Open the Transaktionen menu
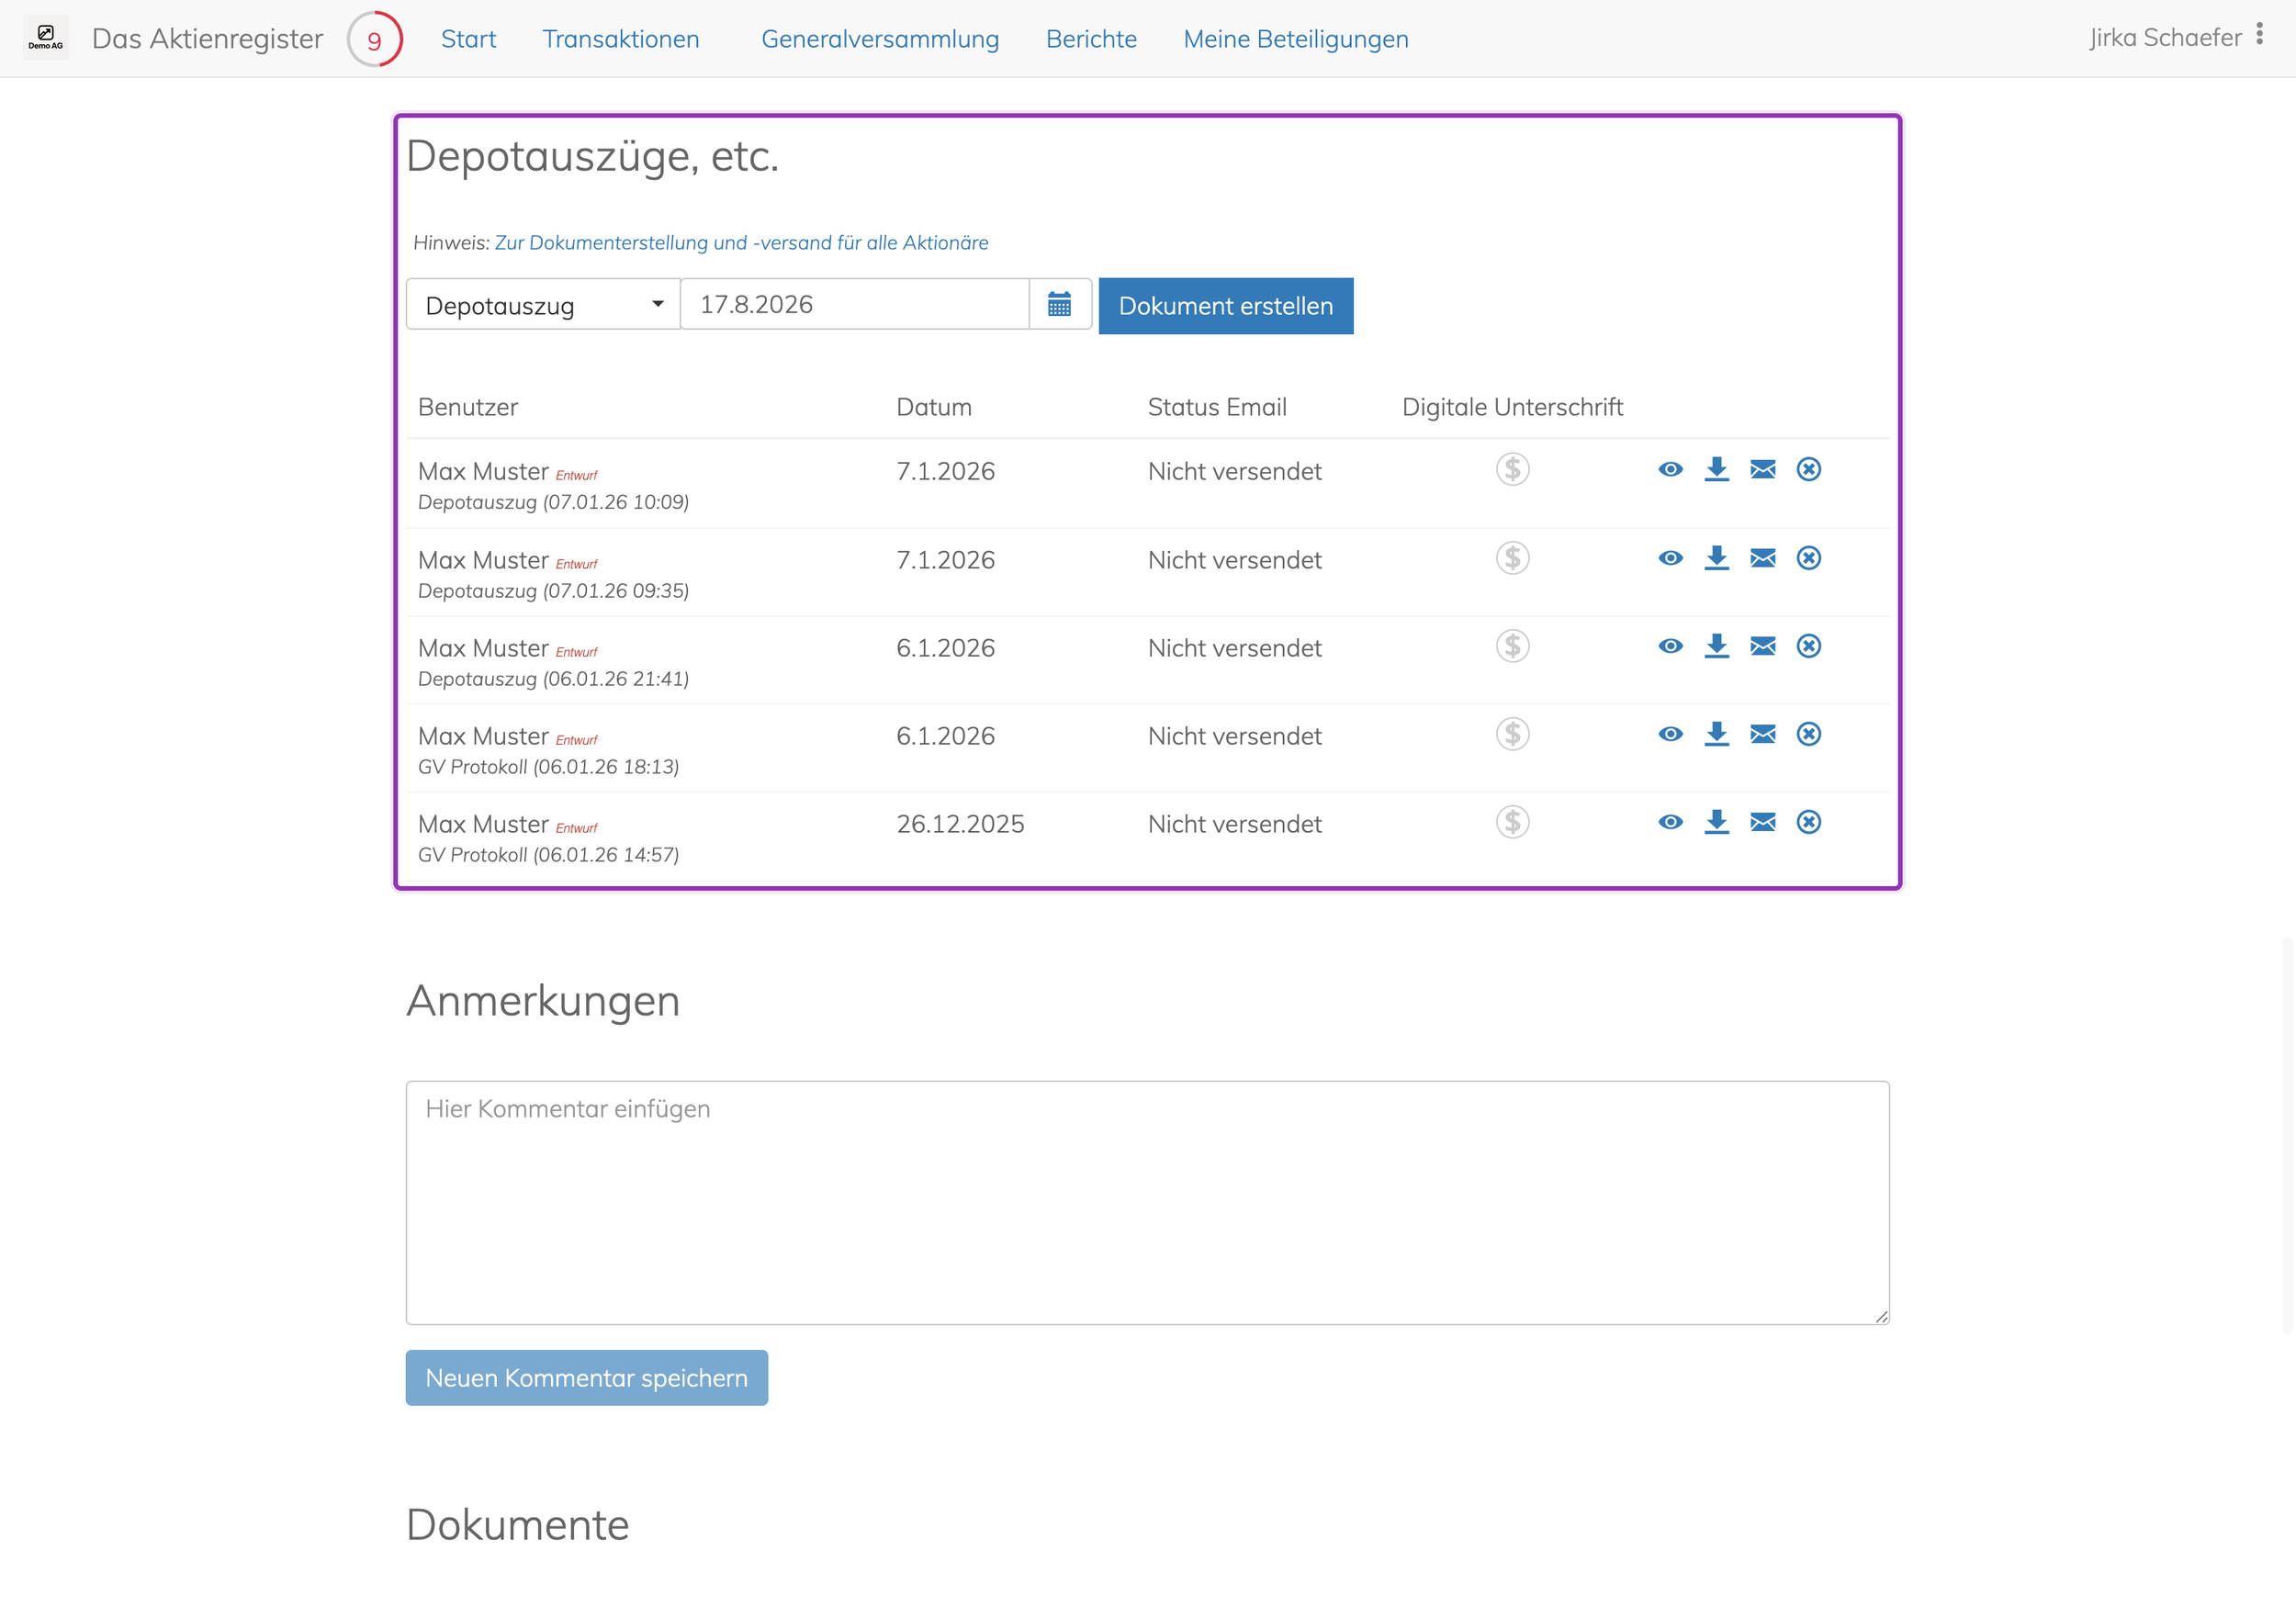2296x1607 pixels. point(620,39)
